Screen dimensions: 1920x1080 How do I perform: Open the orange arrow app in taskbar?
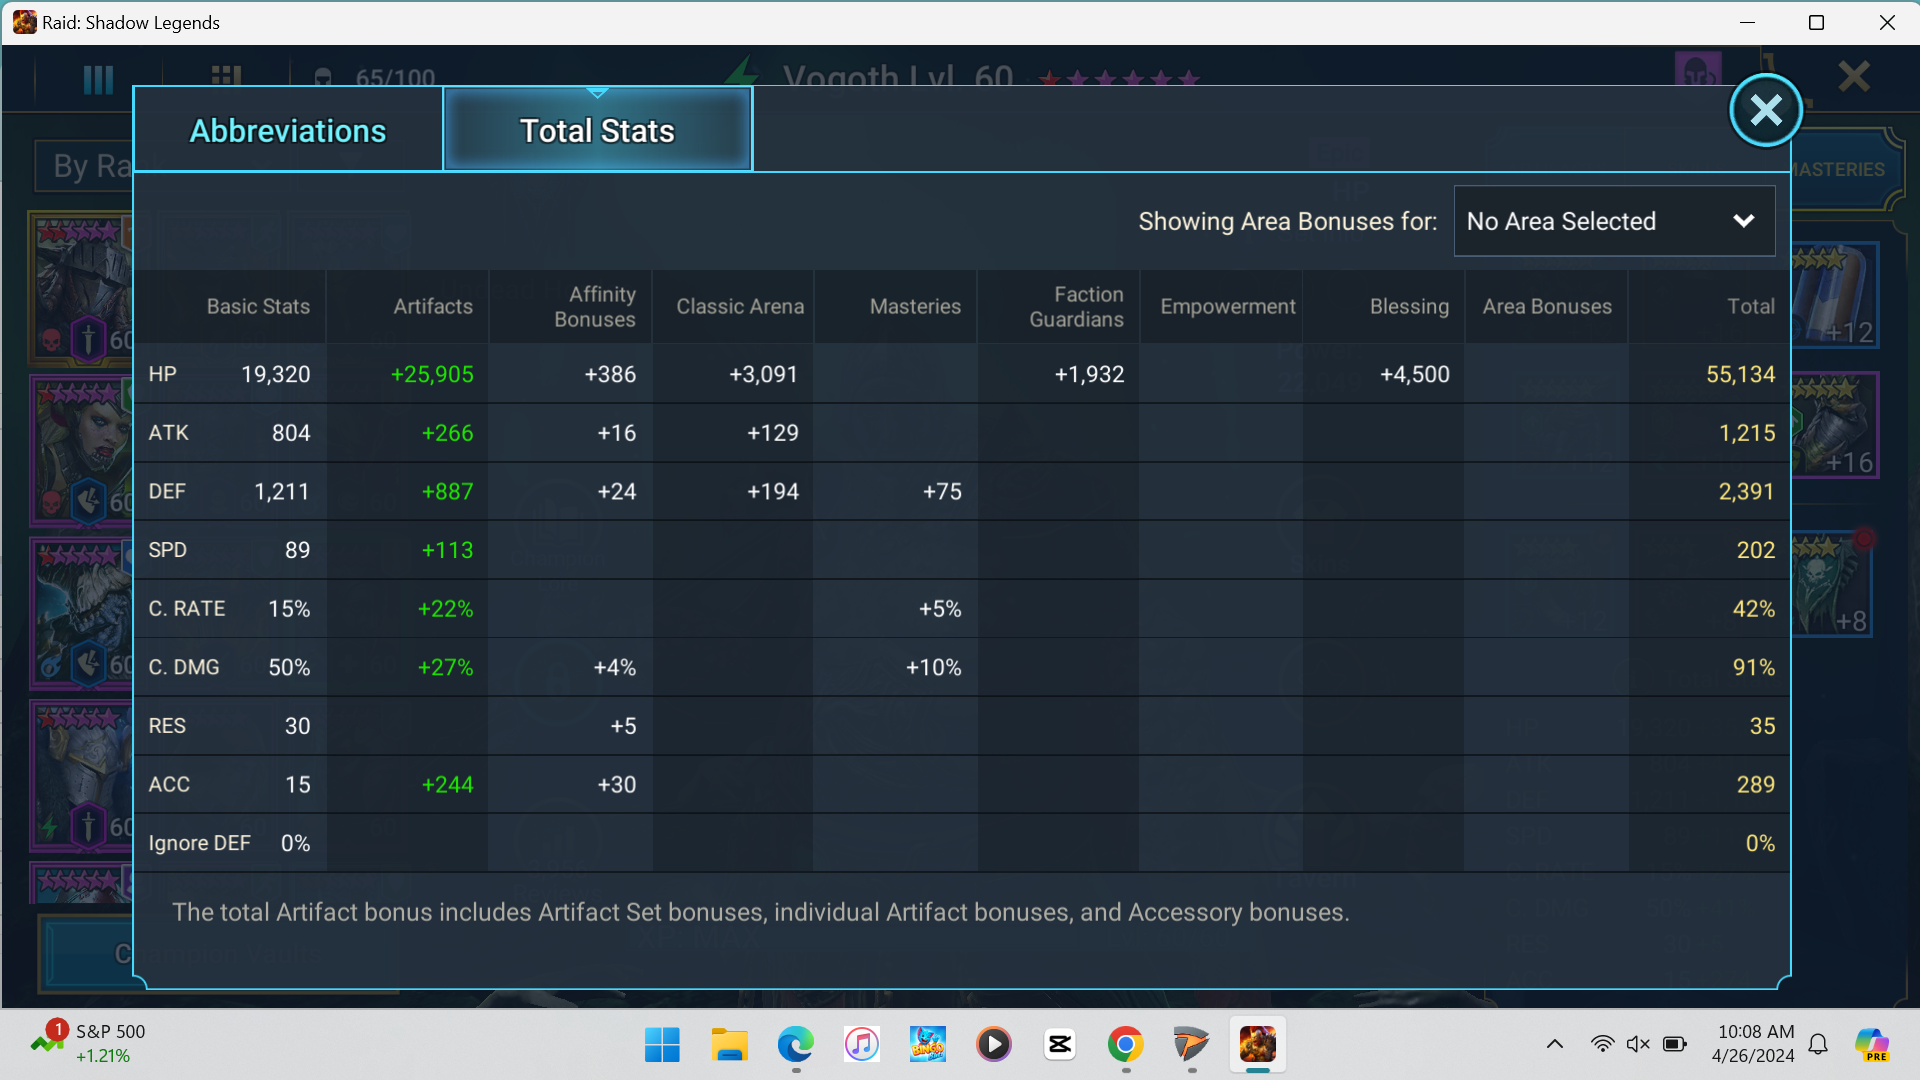point(1192,1045)
